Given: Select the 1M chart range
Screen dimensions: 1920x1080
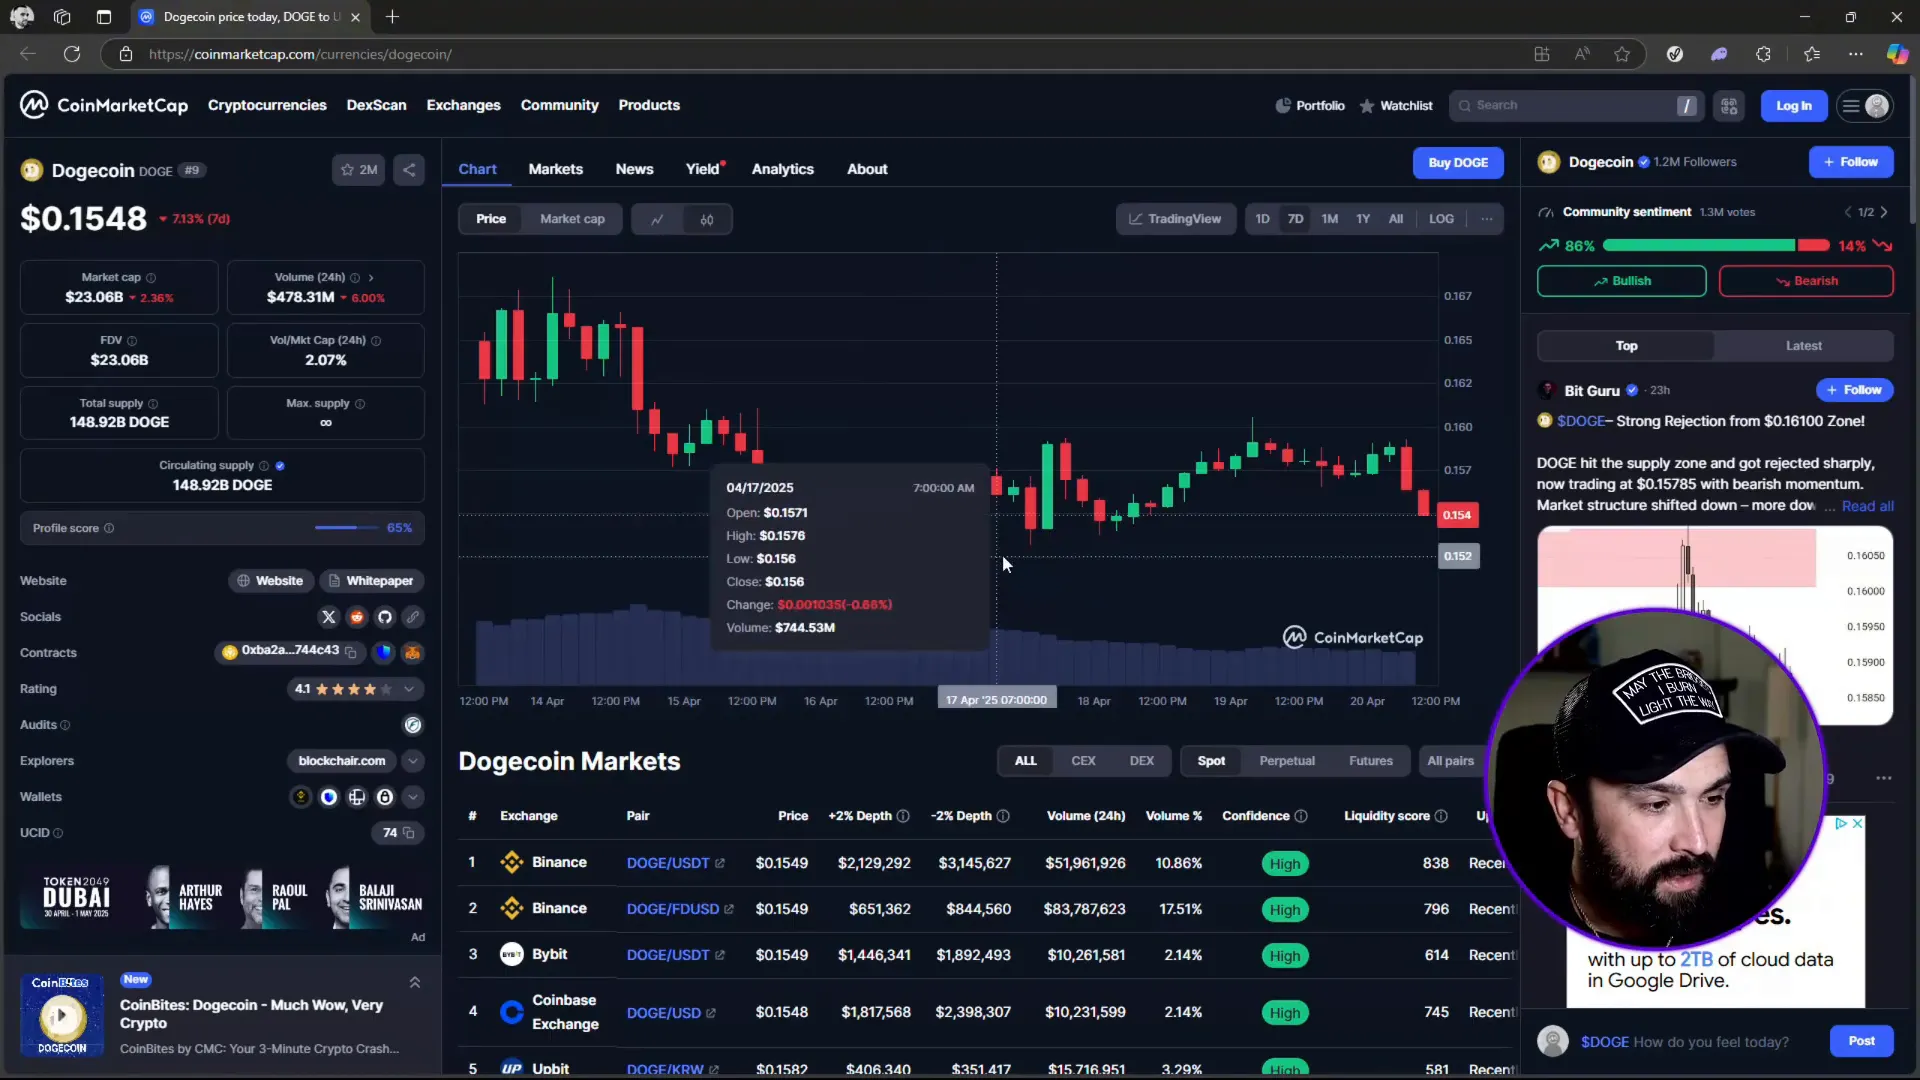Looking at the screenshot, I should point(1329,219).
